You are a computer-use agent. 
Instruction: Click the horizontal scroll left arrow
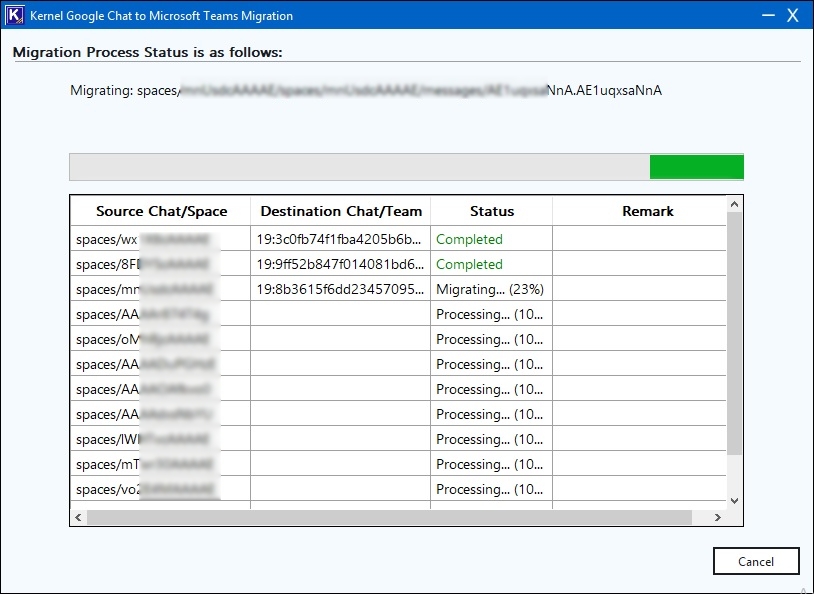click(x=78, y=517)
